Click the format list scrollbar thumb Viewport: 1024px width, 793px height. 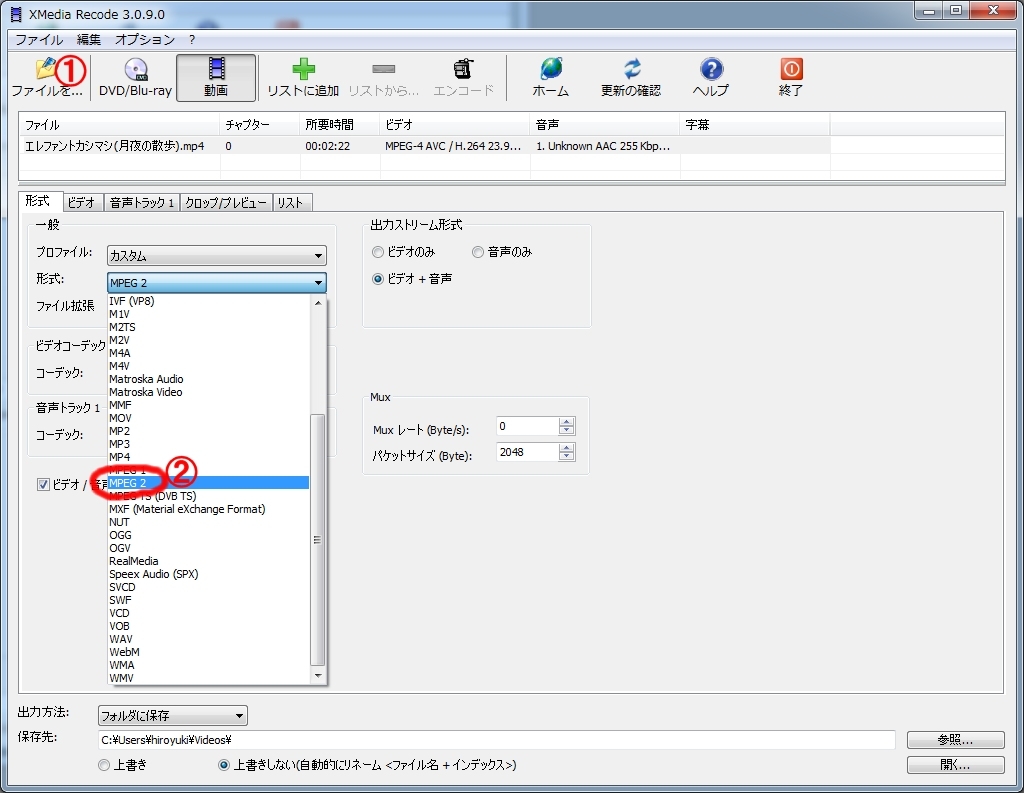(318, 540)
